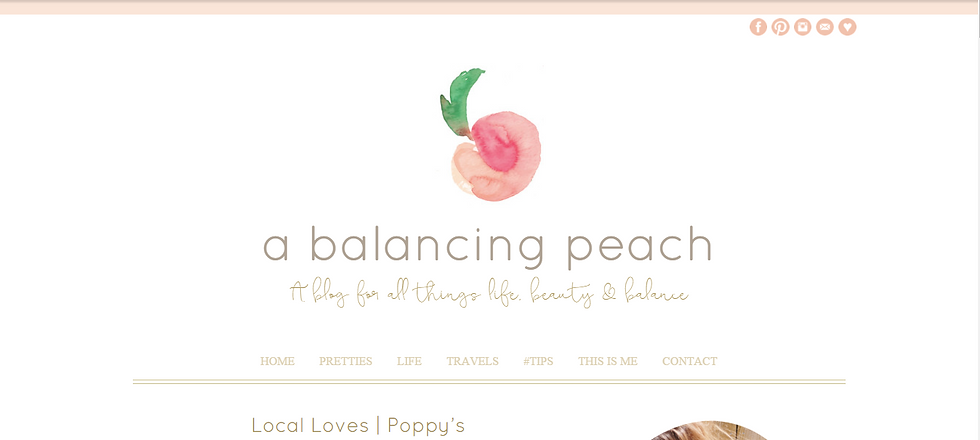The height and width of the screenshot is (440, 980).
Task: Open the CONTACT page
Action: [689, 361]
